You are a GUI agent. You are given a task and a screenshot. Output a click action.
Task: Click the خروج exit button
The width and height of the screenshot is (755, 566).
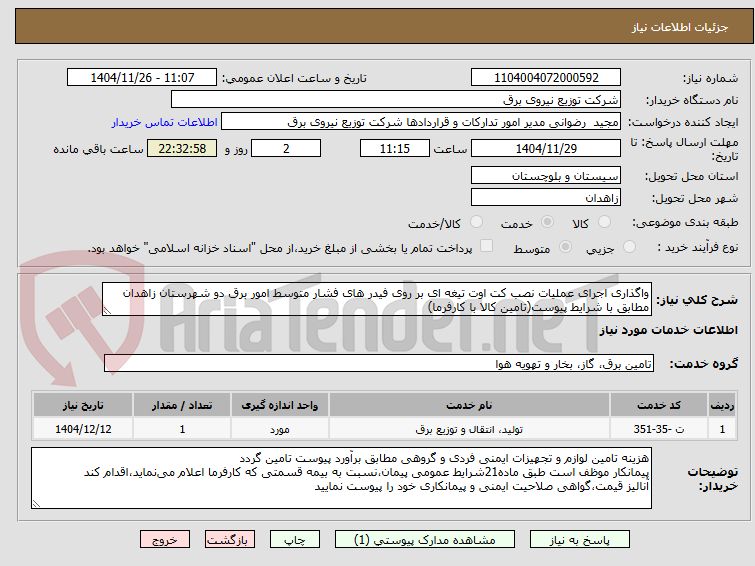tap(165, 540)
